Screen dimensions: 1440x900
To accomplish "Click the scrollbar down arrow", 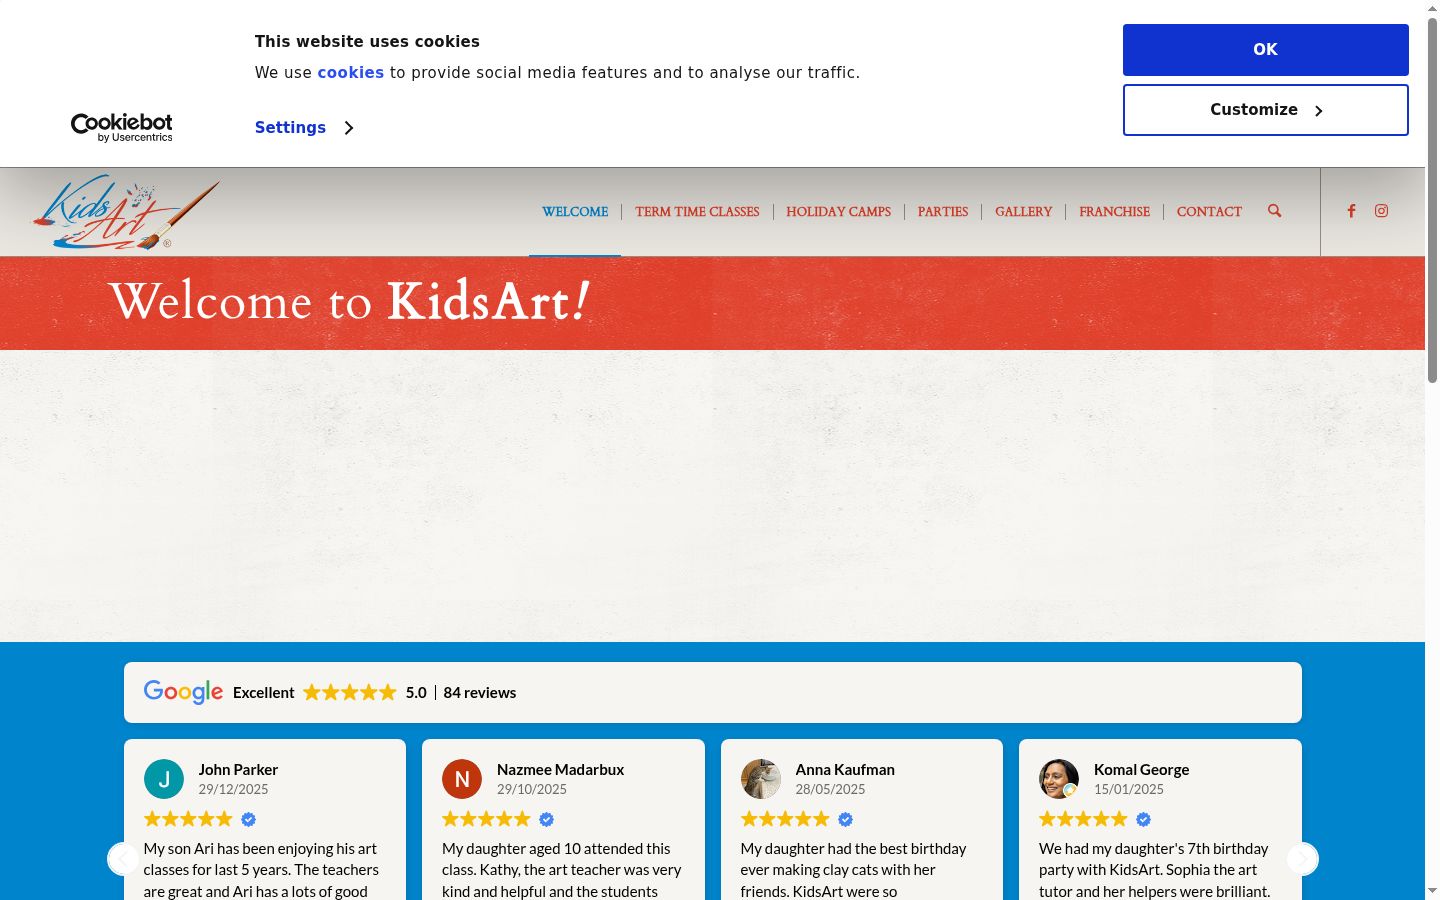I will [1432, 891].
